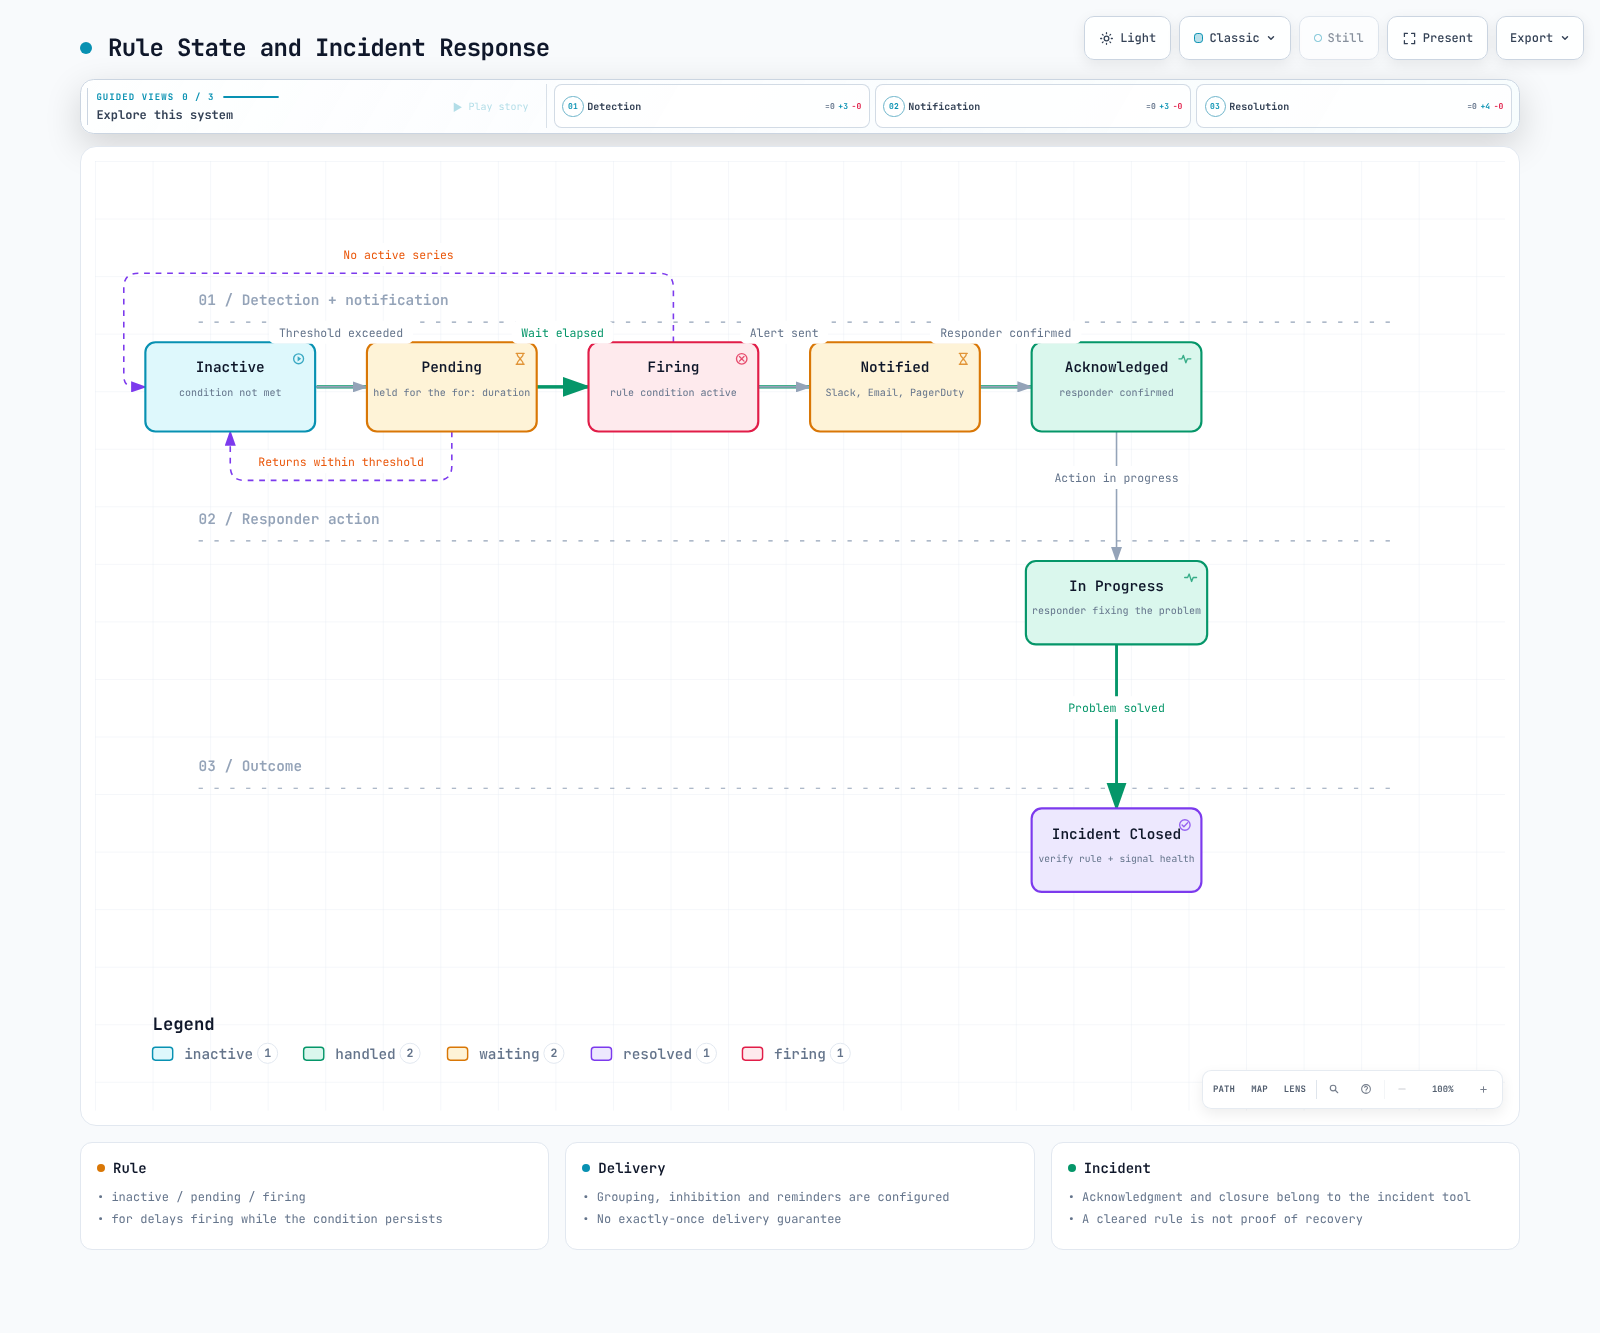Select the Incident Closed node
Viewport: 1600px width, 1333px height.
click(x=1116, y=850)
